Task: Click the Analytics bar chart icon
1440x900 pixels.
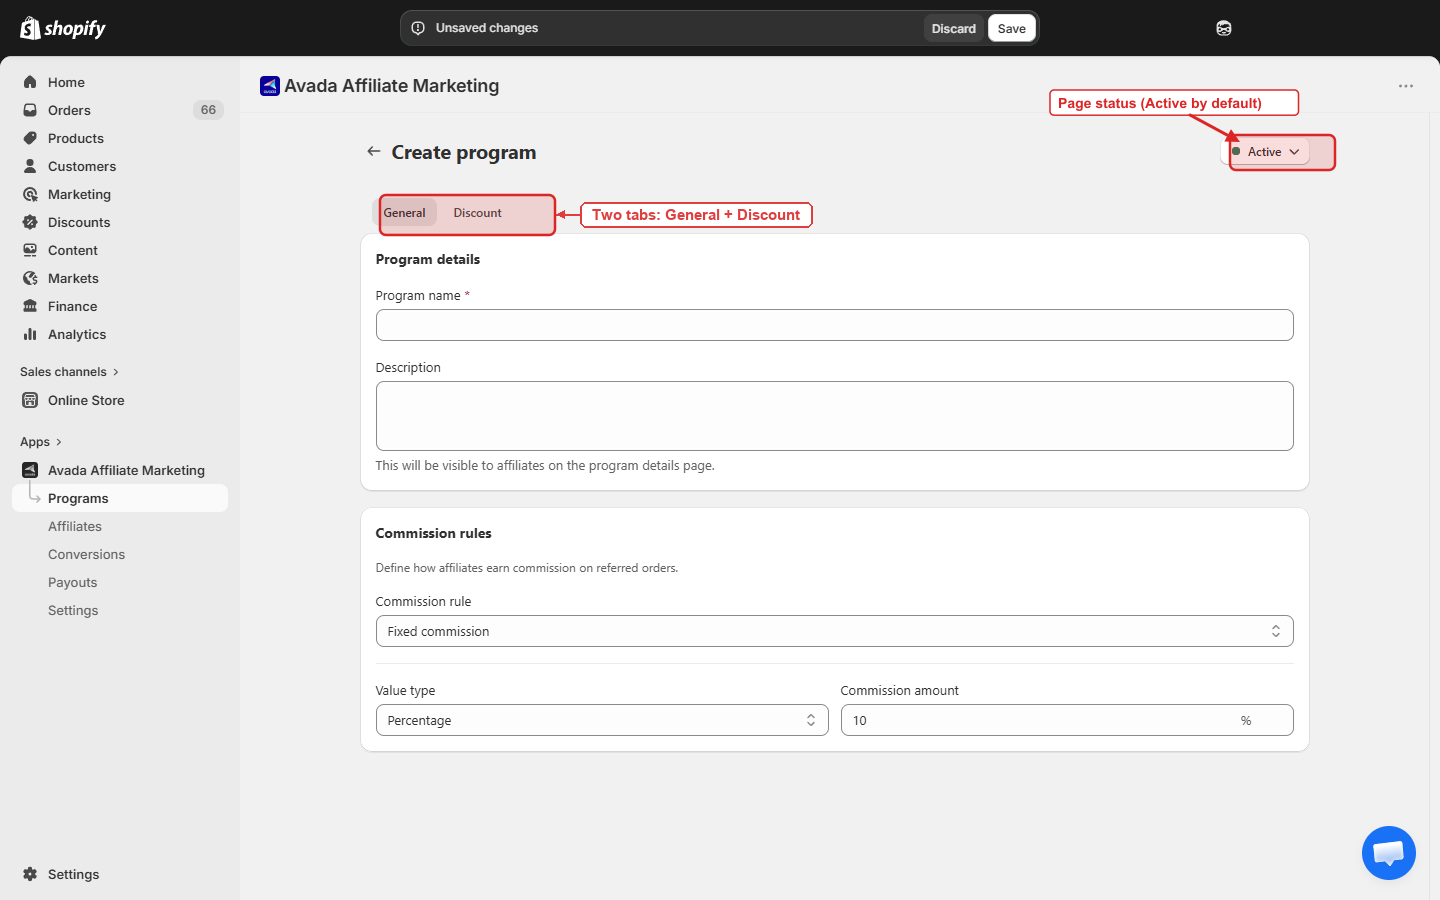Action: coord(30,334)
